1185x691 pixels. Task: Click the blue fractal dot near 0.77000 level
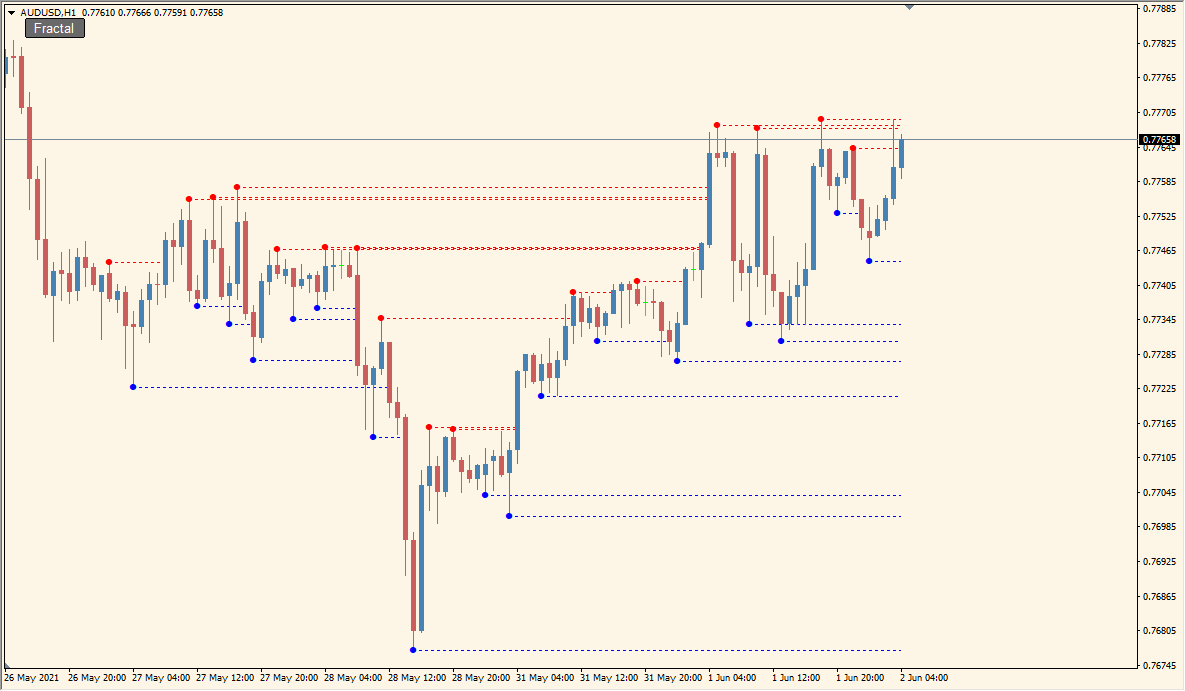[509, 516]
